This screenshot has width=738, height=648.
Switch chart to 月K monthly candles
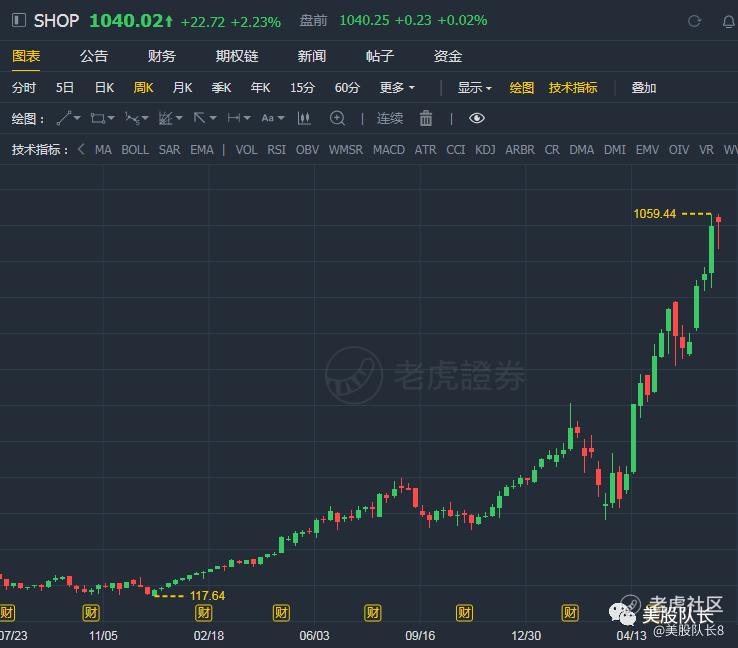pos(182,88)
